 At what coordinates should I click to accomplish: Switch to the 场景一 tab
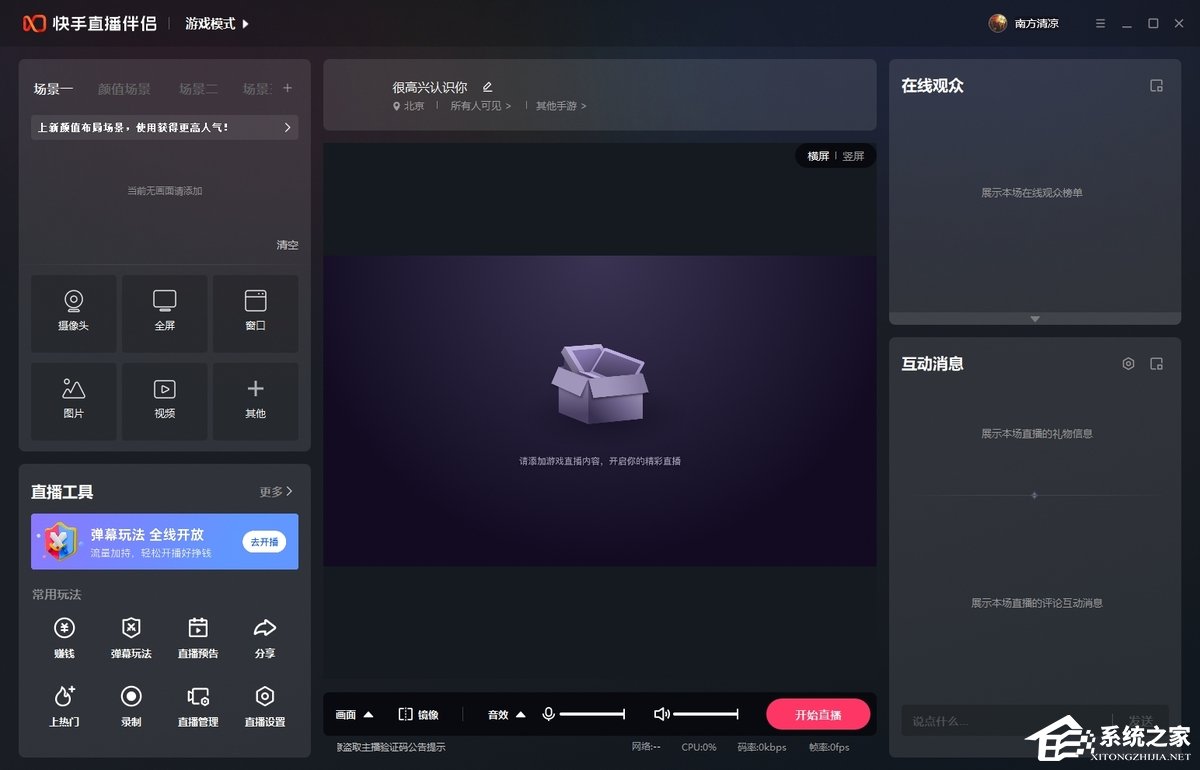point(53,89)
